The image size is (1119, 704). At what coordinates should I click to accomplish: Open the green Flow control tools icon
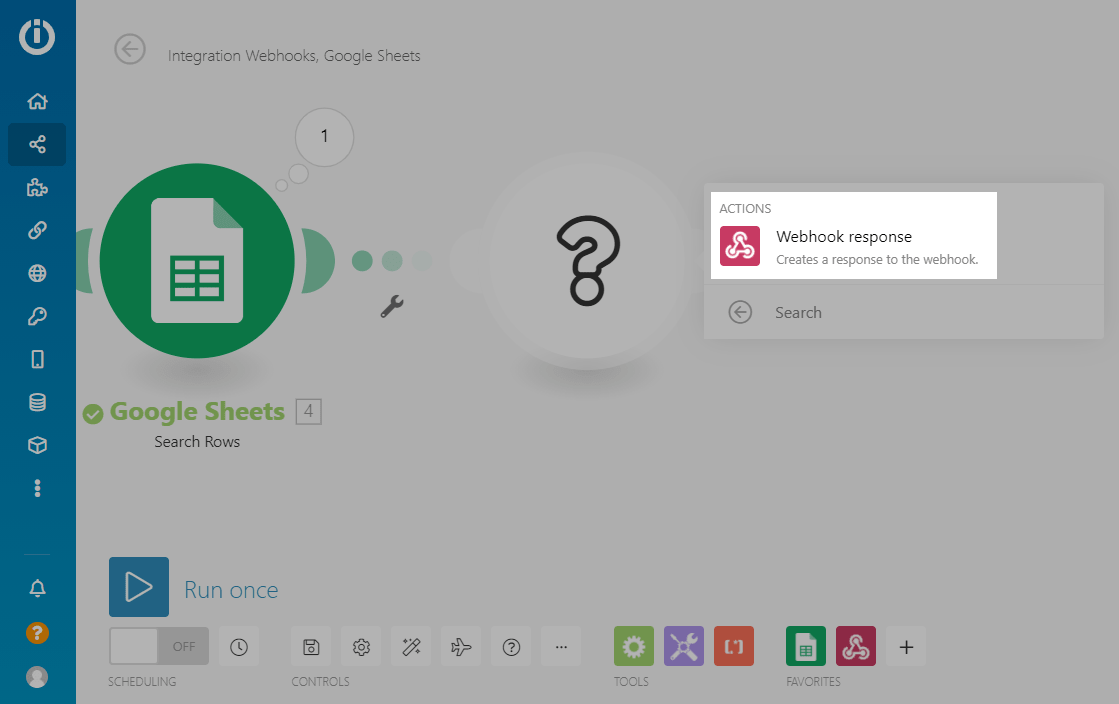coord(634,646)
